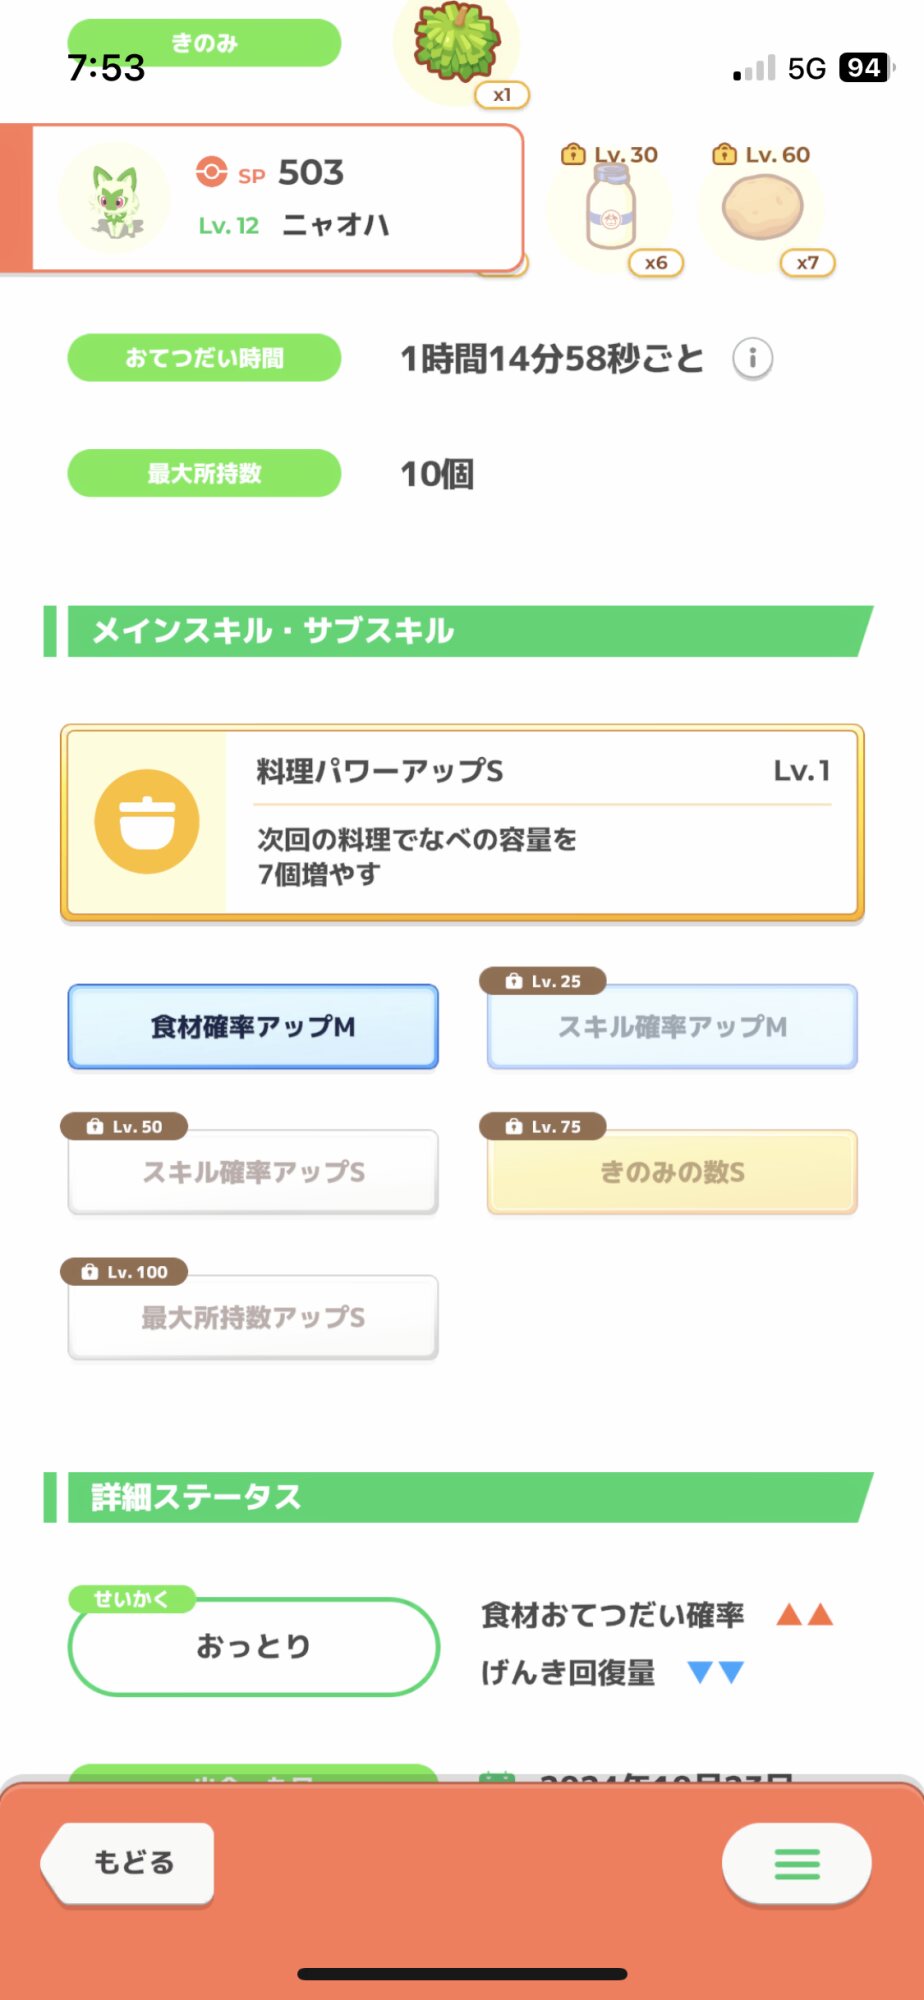
Task: Select the 食材確率アップM sub skill
Action: 253,1027
